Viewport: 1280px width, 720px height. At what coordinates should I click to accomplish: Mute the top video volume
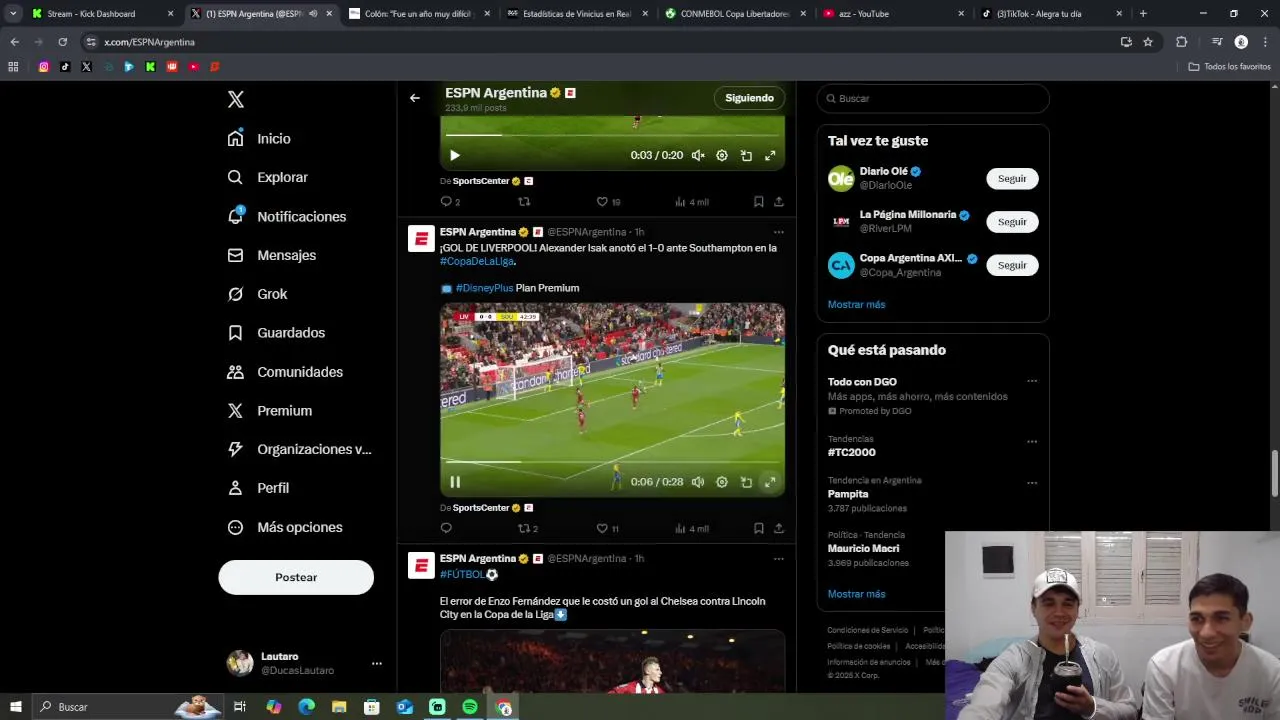point(698,155)
